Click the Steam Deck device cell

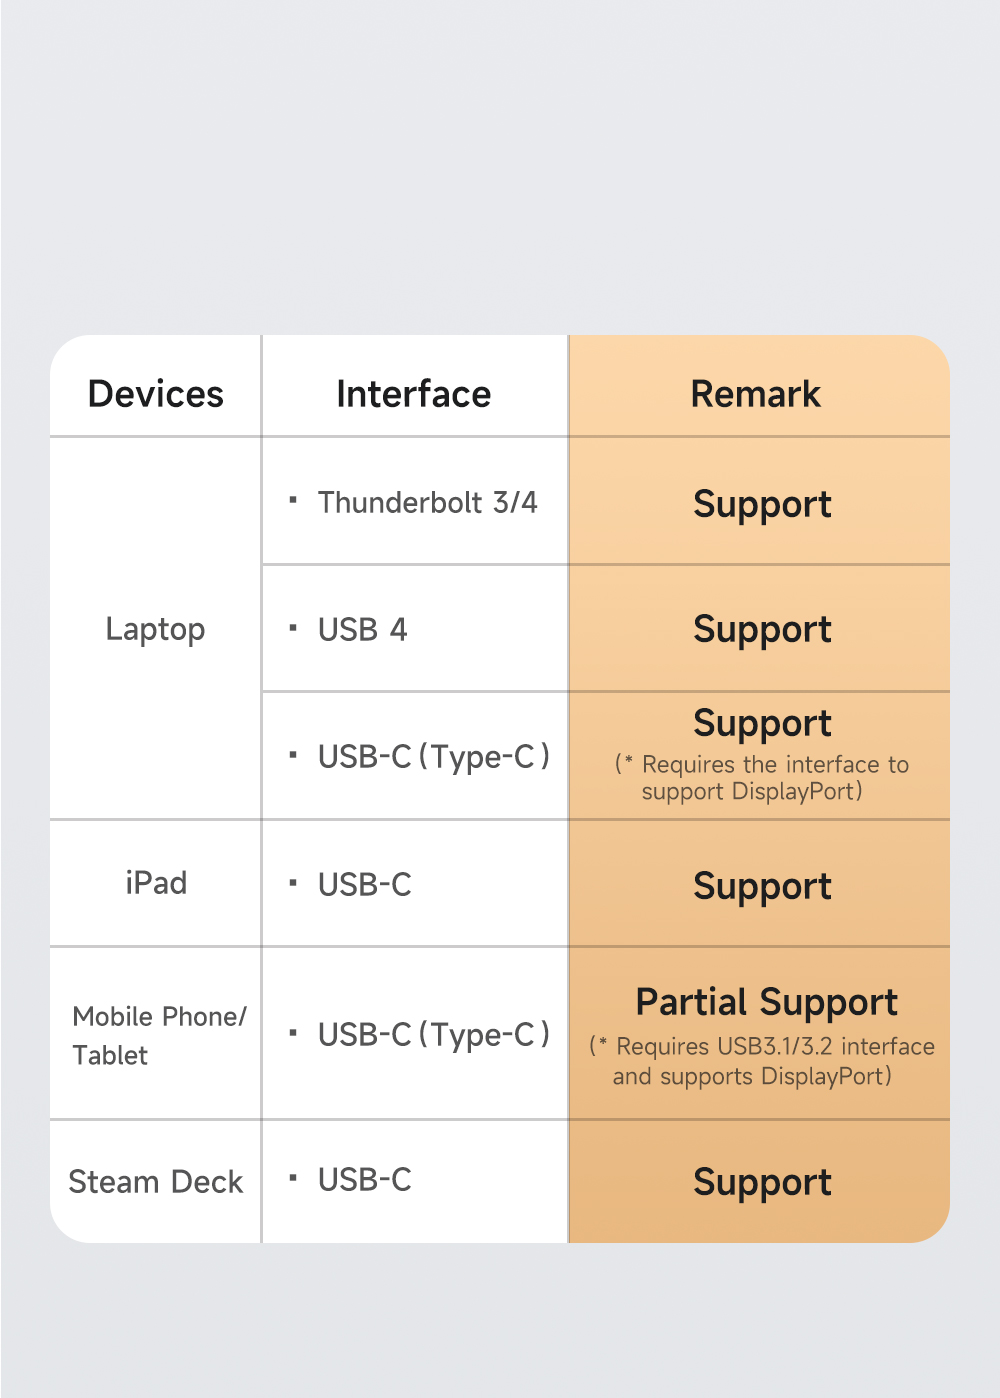(x=156, y=1182)
